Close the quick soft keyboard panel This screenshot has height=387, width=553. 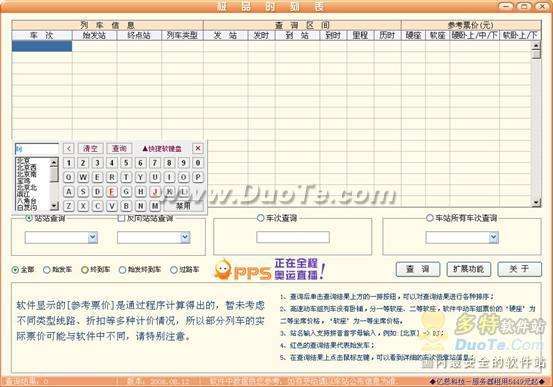(x=198, y=149)
